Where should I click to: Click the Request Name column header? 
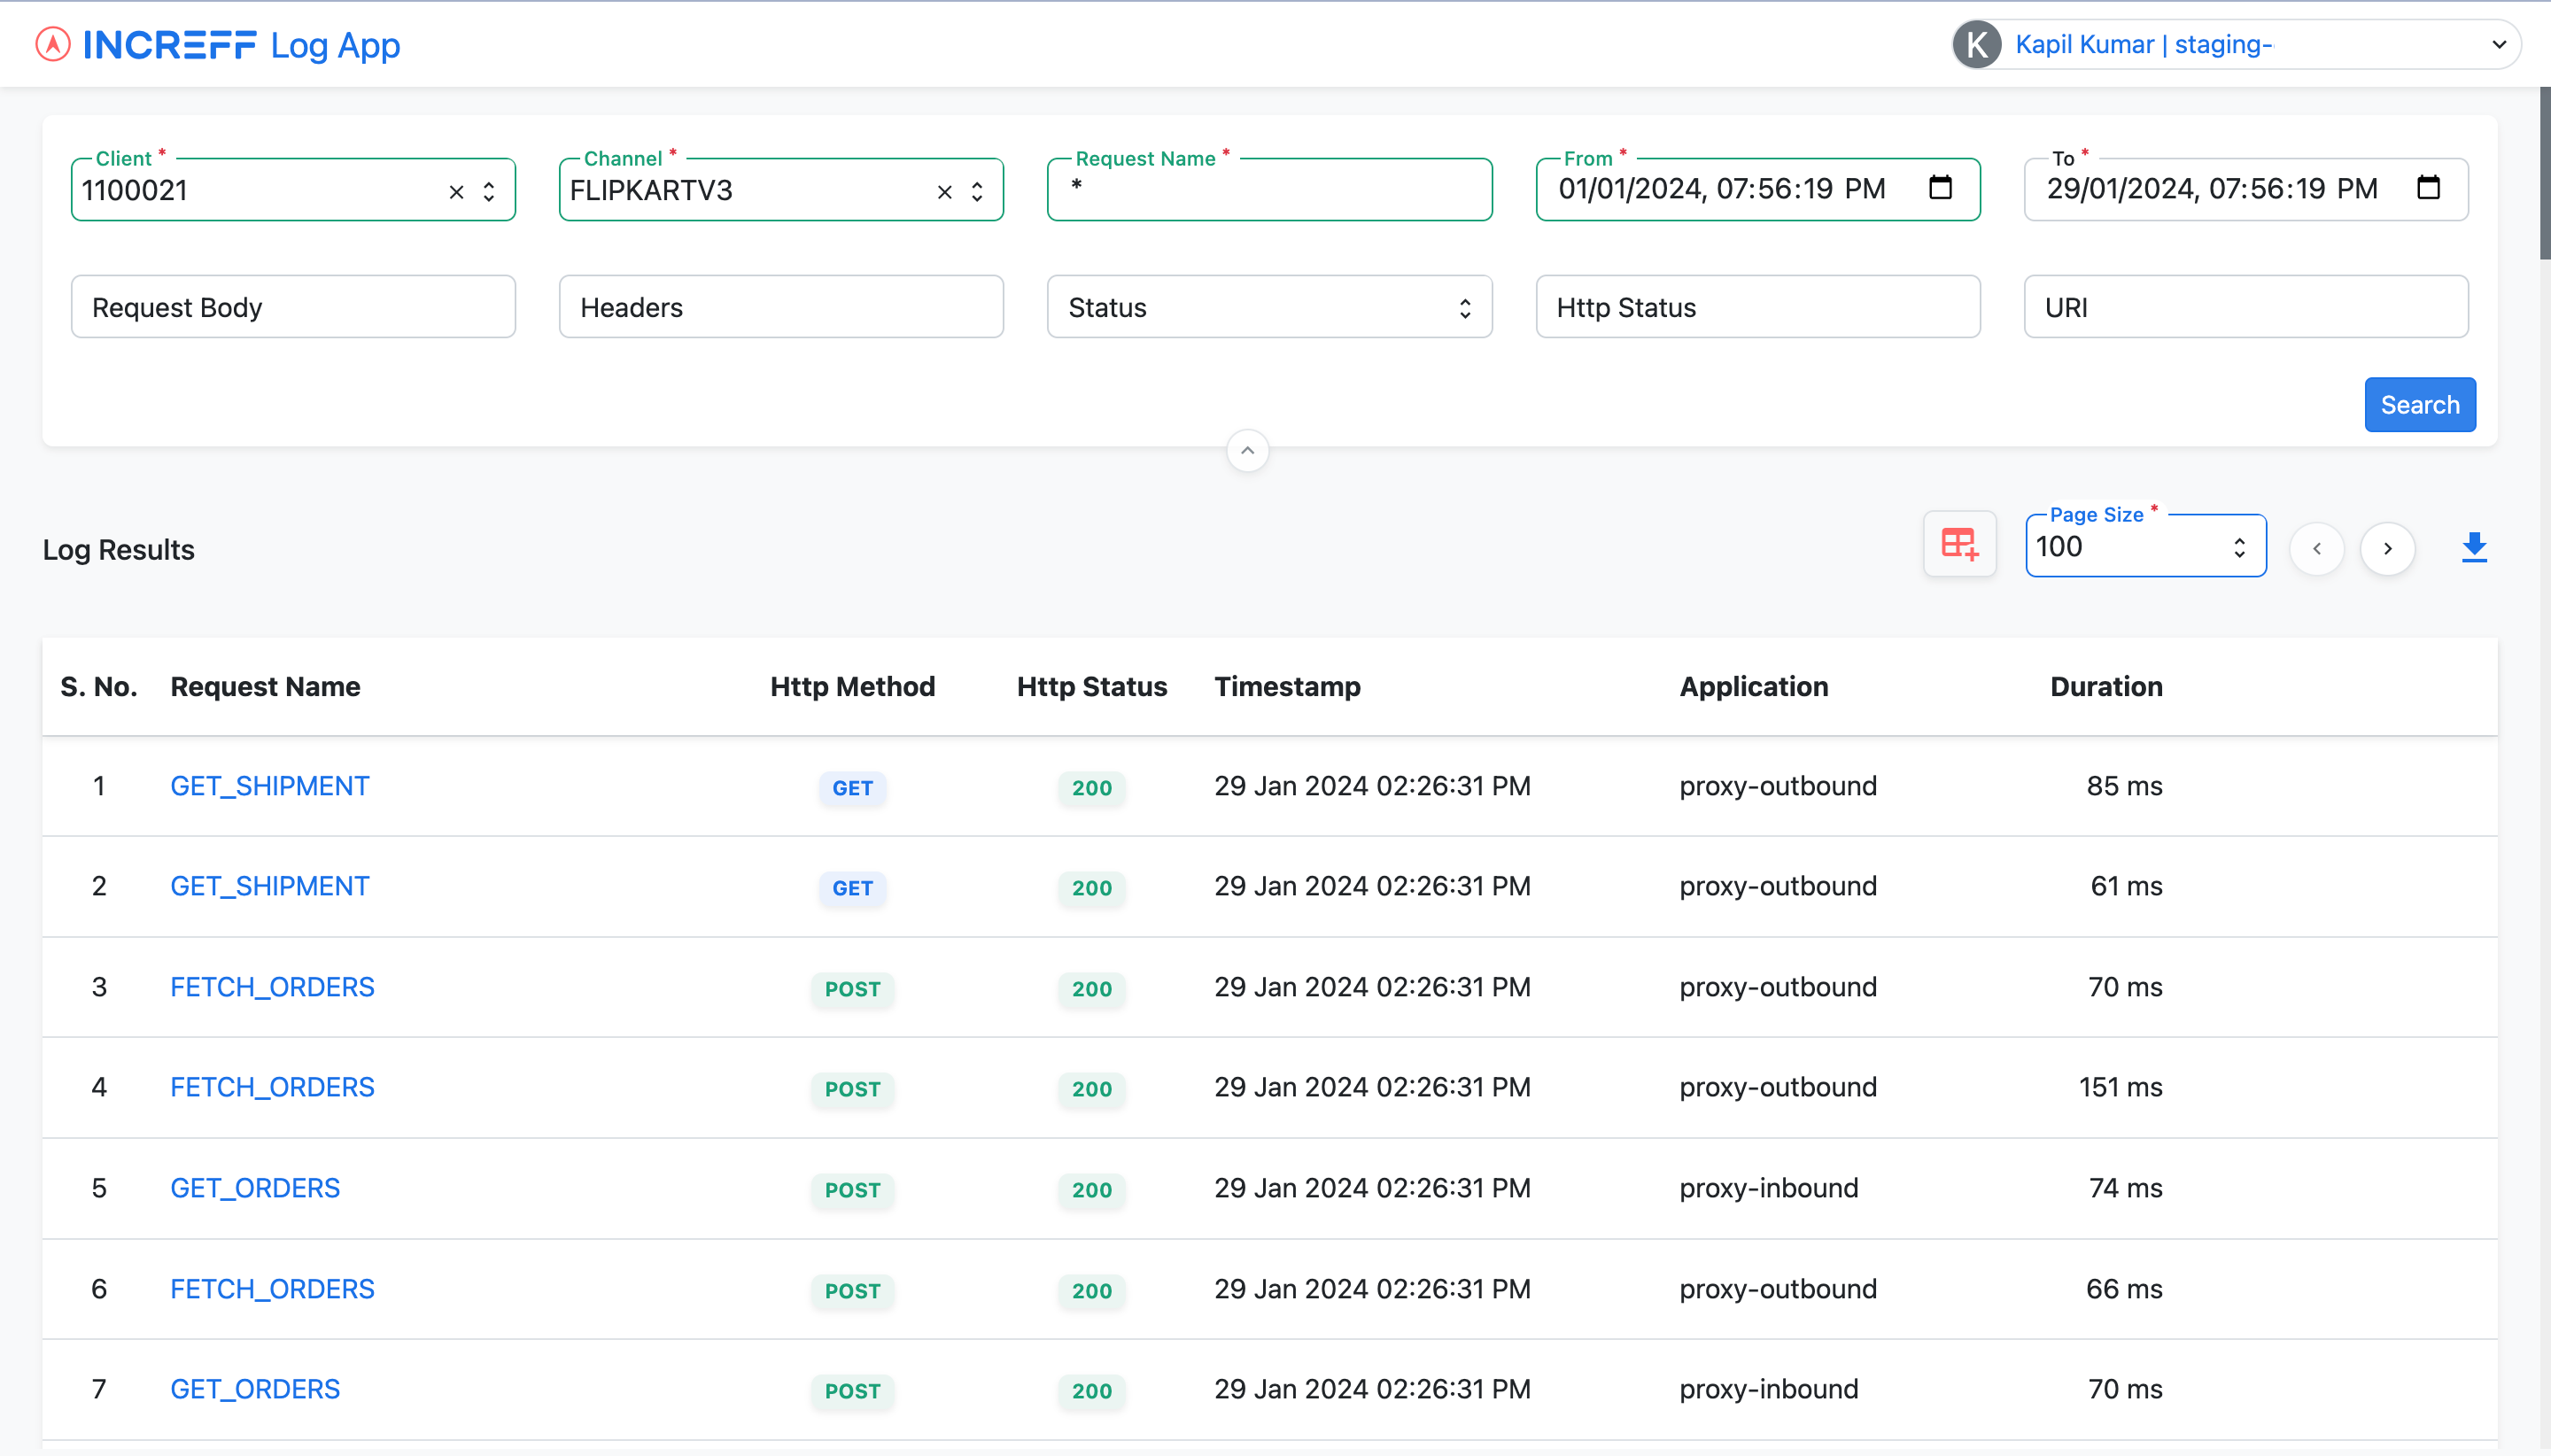(265, 686)
